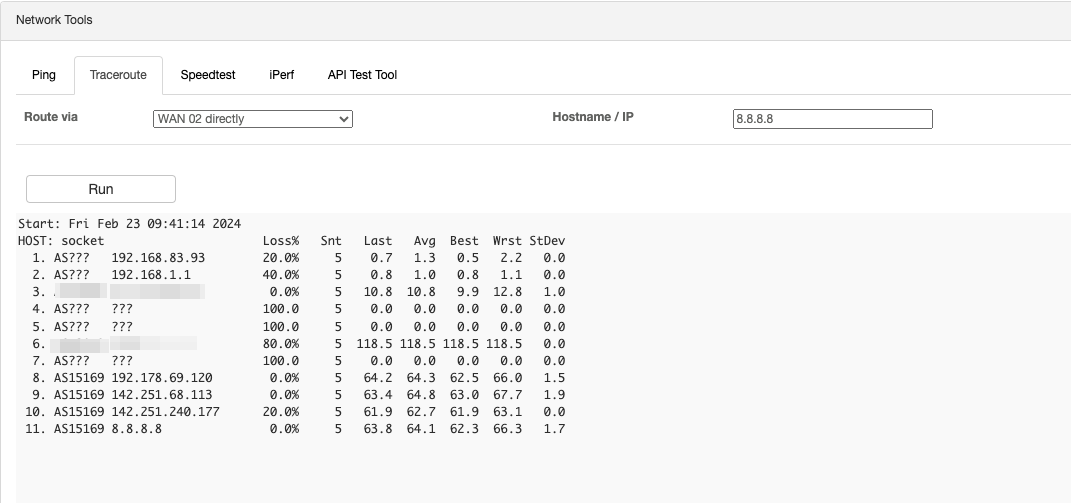Viewport: 1071px width, 503px height.
Task: Click hop 2 address 192.168.1.1
Action: [151, 275]
